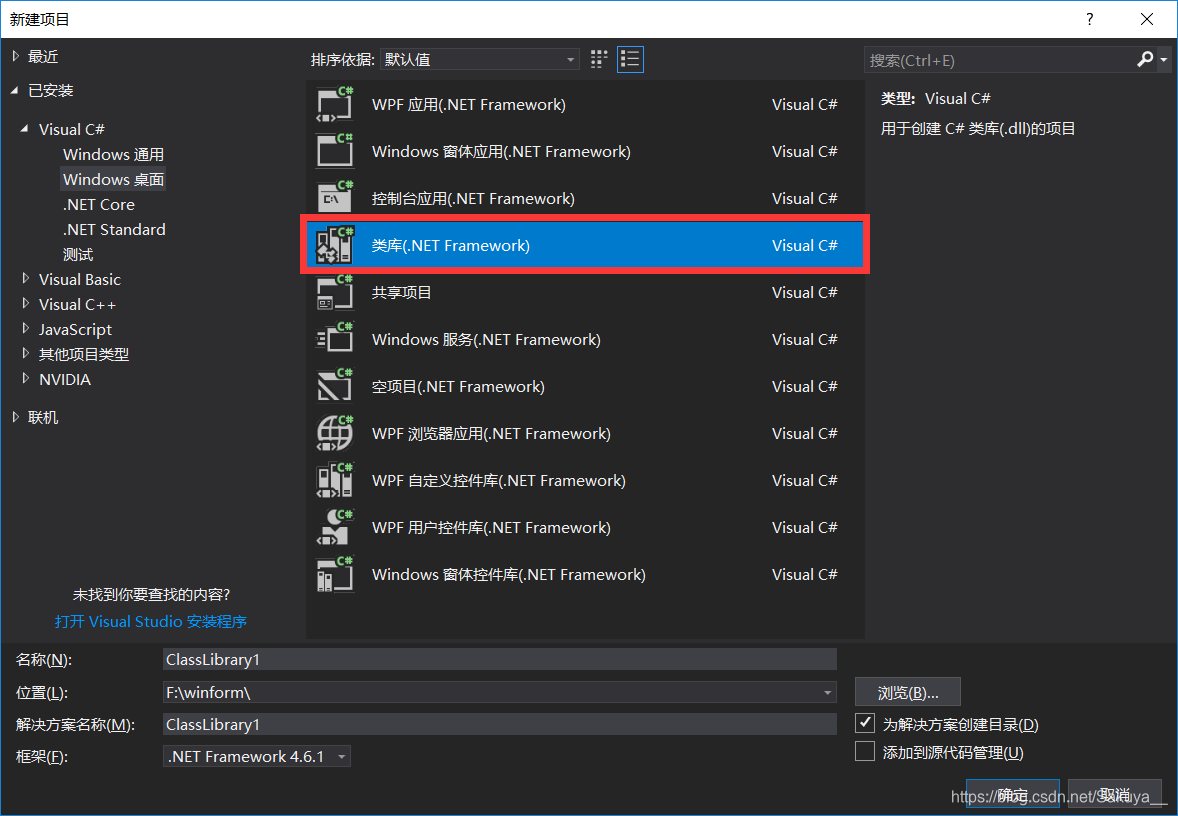This screenshot has width=1178, height=816.
Task: Select .NET Standard category
Action: coord(114,229)
